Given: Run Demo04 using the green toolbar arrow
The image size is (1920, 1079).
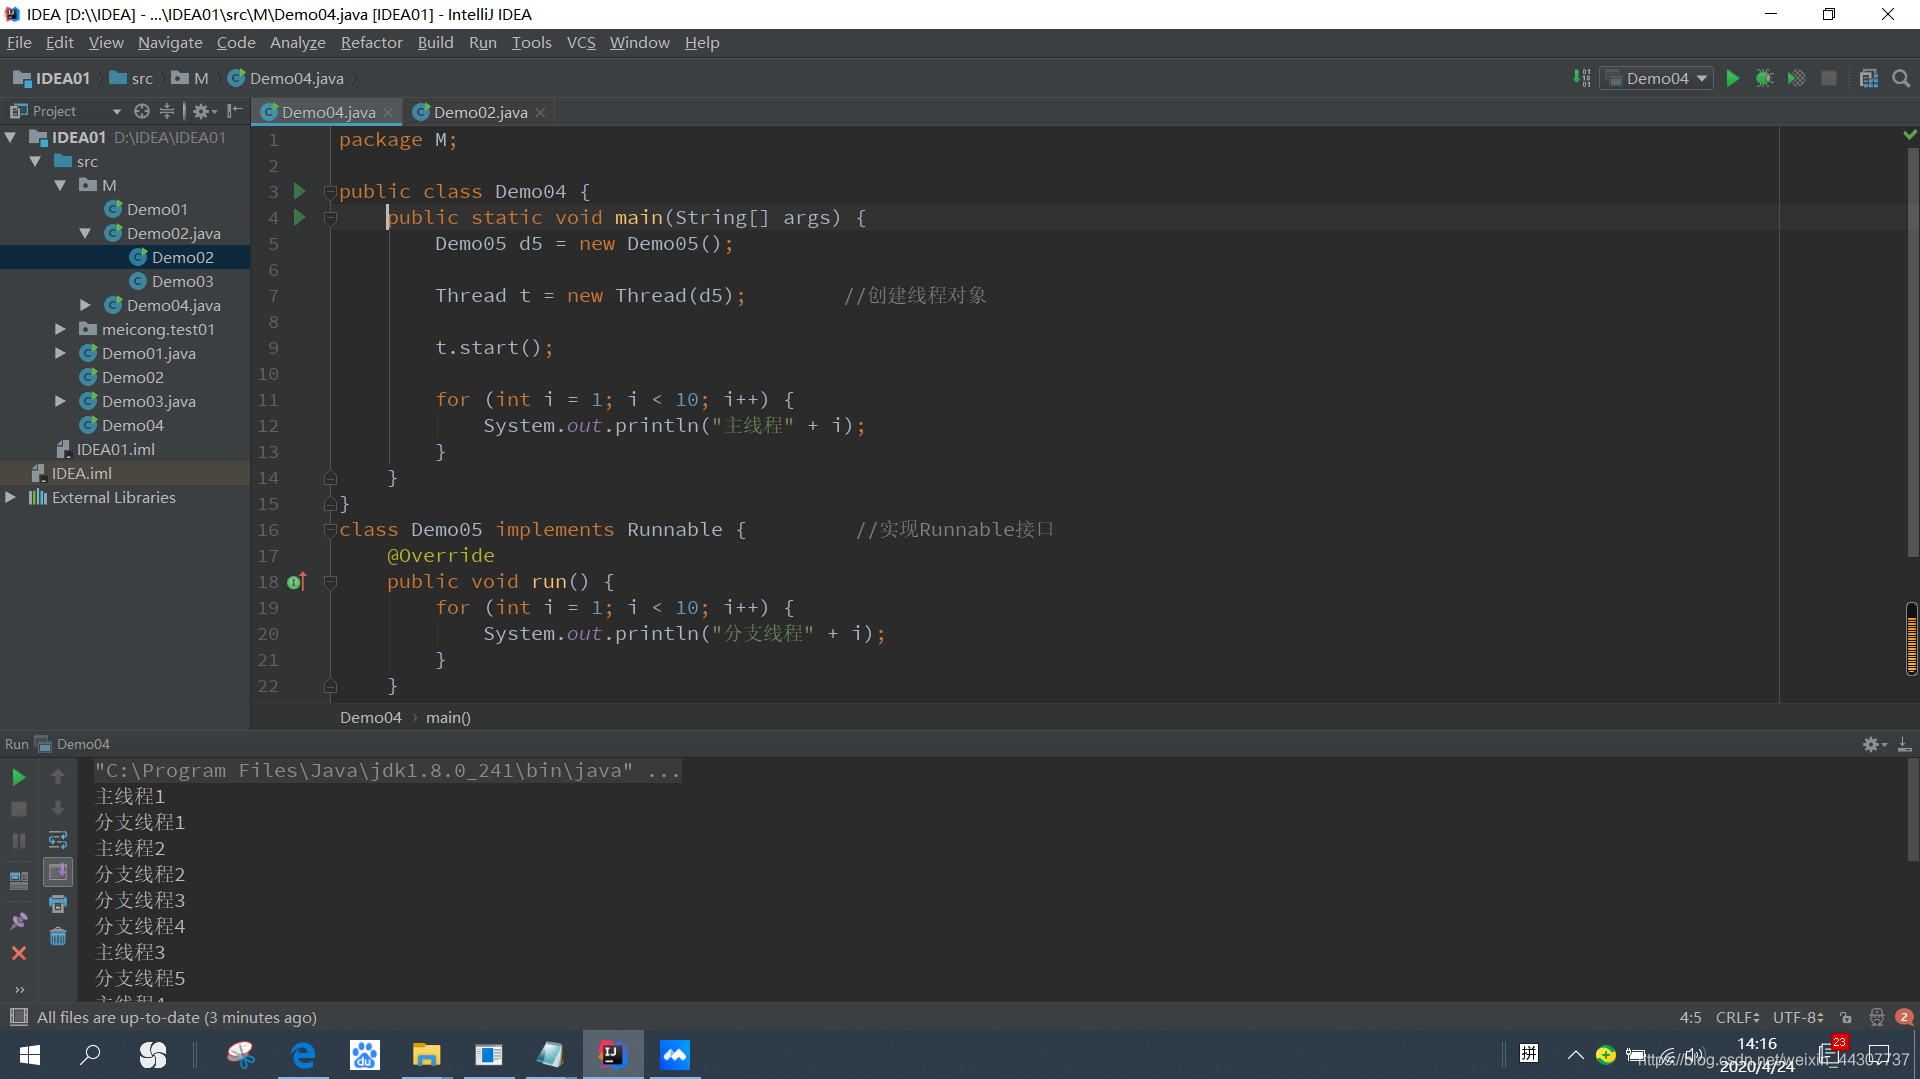Looking at the screenshot, I should [1733, 78].
